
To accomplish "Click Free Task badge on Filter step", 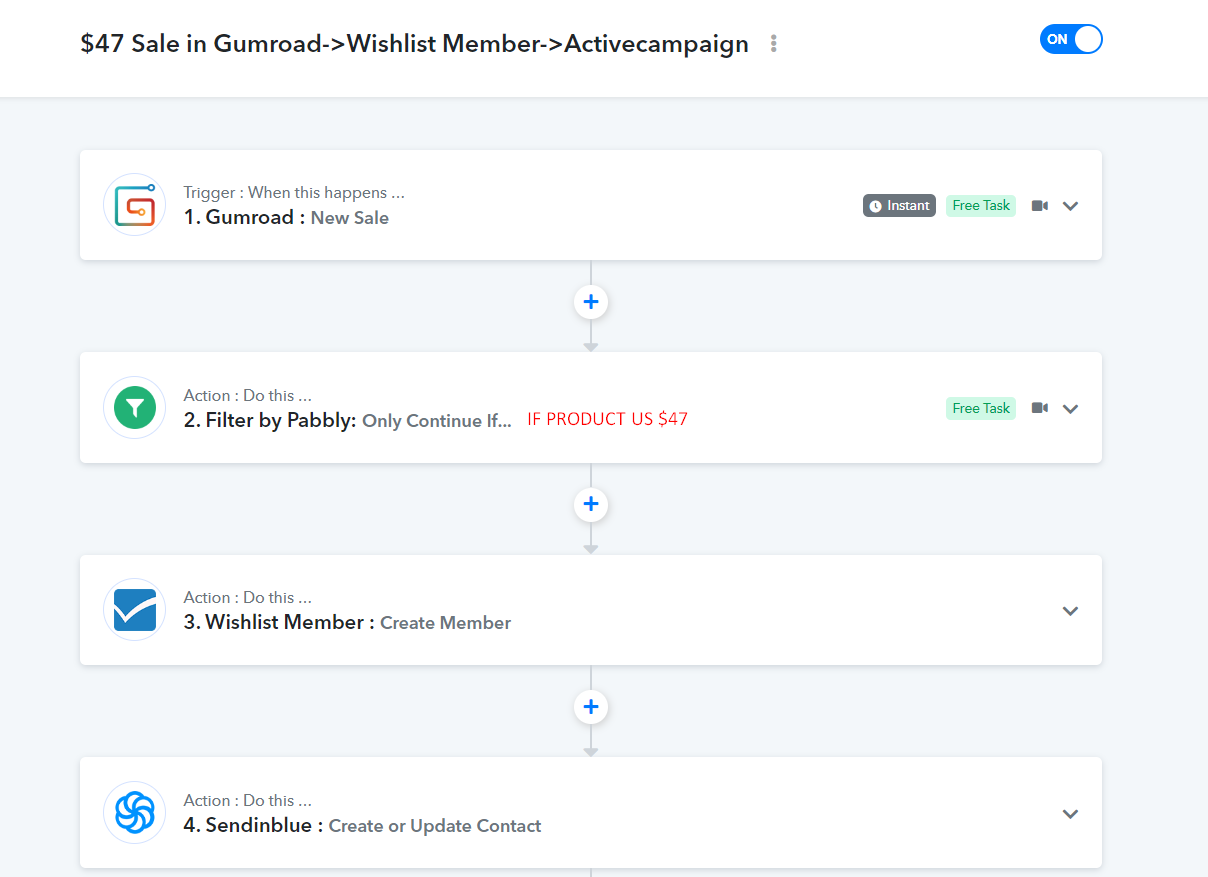I will [x=981, y=408].
